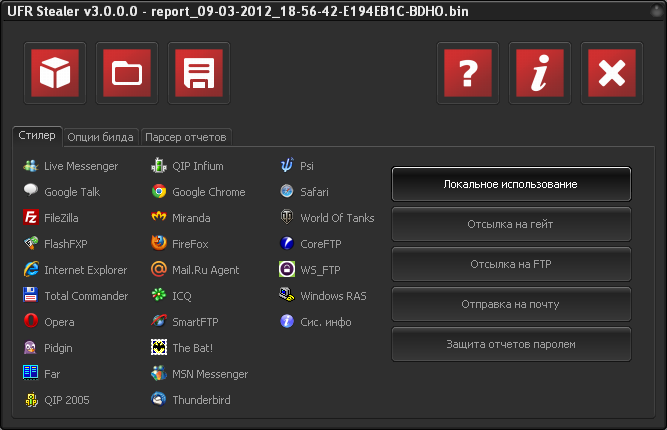Select the Локальное использование button
Image resolution: width=667 pixels, height=430 pixels.
[x=511, y=184]
